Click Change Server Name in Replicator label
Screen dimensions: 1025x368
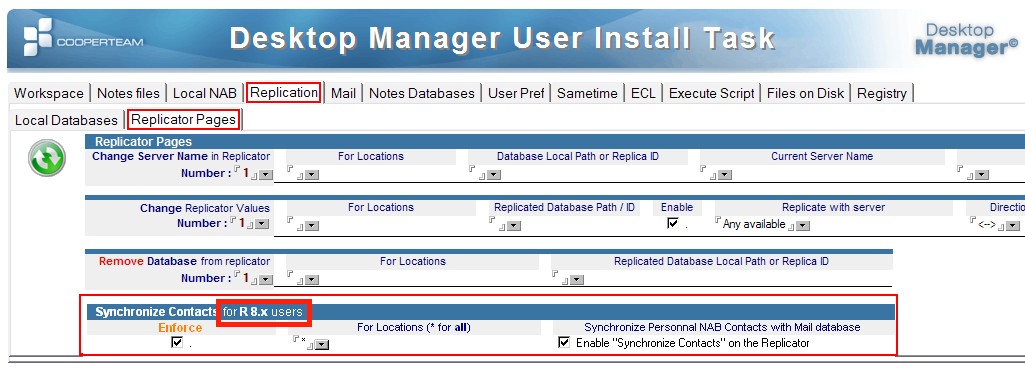click(181, 156)
